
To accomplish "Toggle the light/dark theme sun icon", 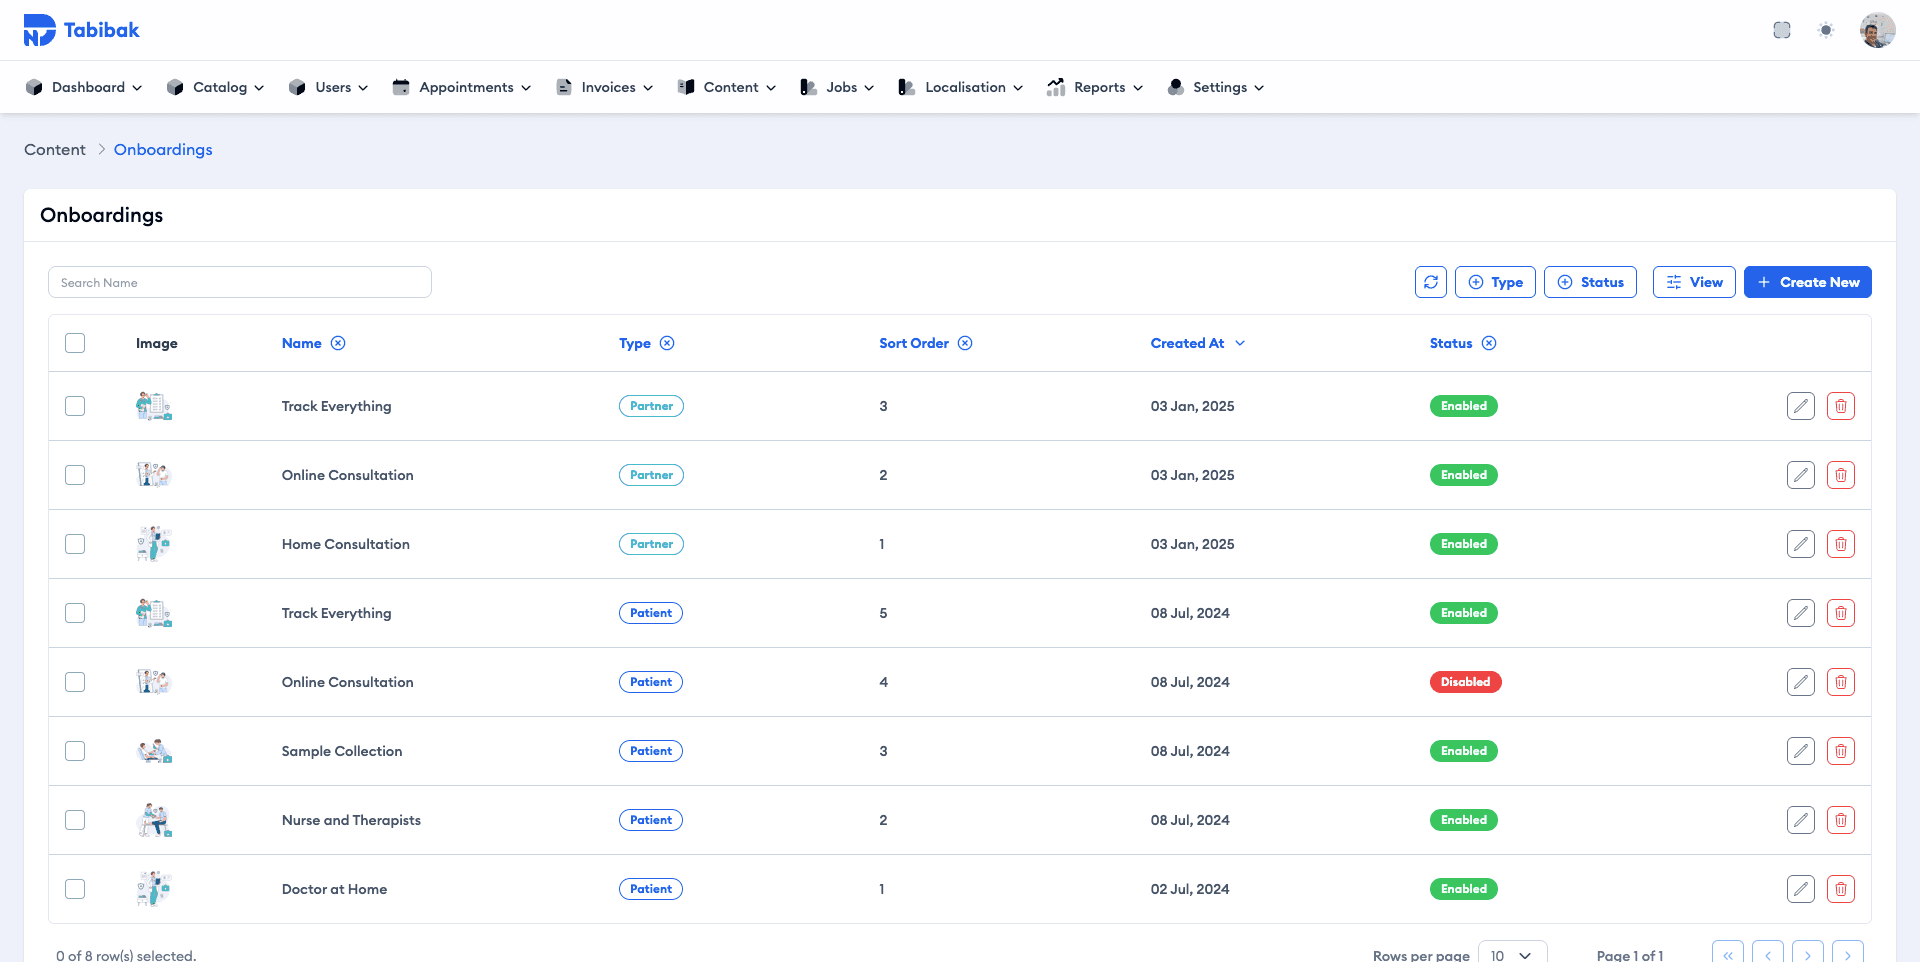I will (x=1826, y=30).
